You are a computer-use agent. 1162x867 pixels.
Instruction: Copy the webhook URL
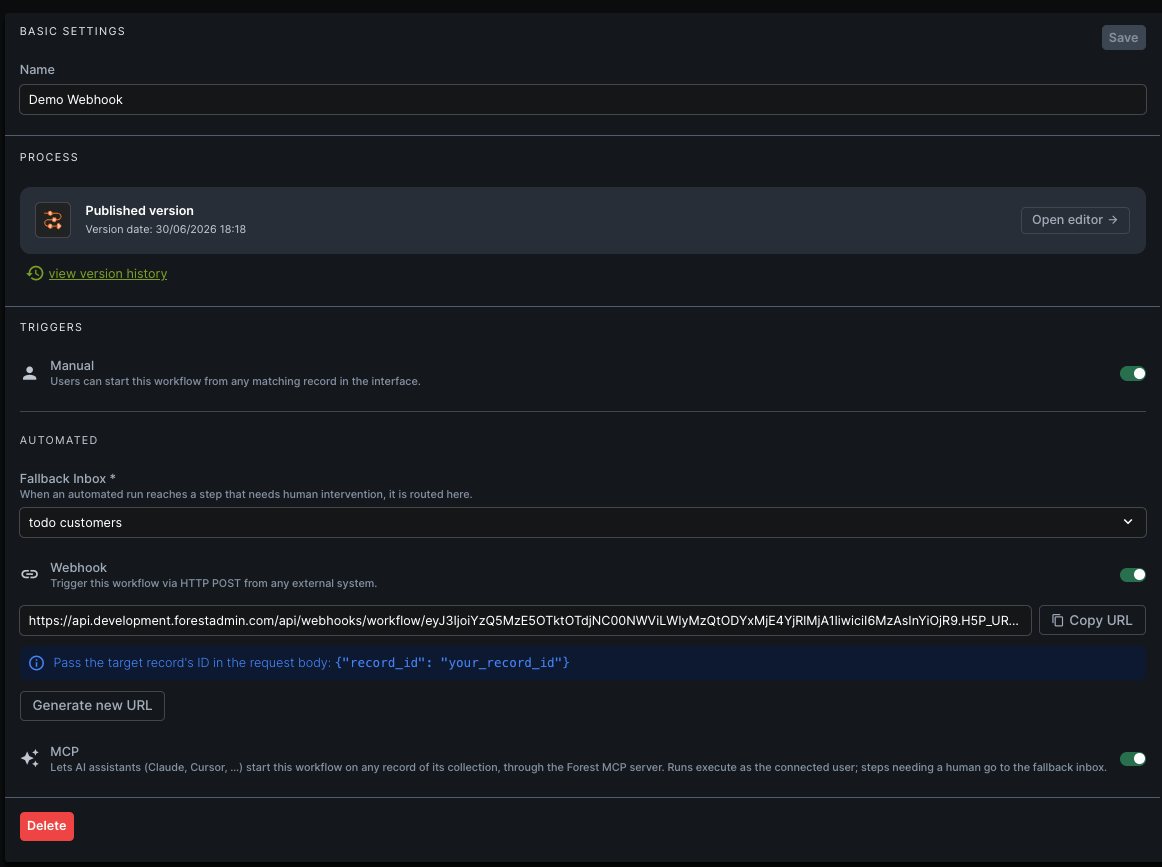[1092, 620]
